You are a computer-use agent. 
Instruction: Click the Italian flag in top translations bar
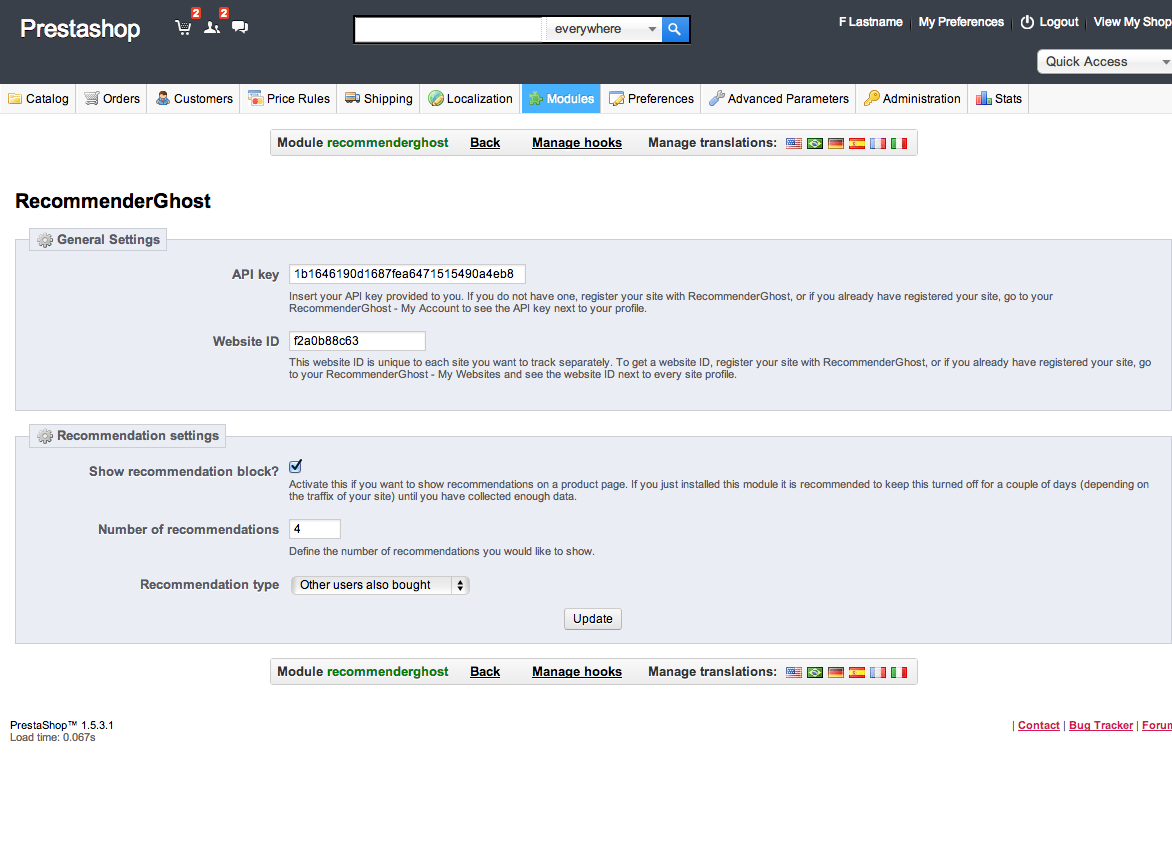(898, 144)
